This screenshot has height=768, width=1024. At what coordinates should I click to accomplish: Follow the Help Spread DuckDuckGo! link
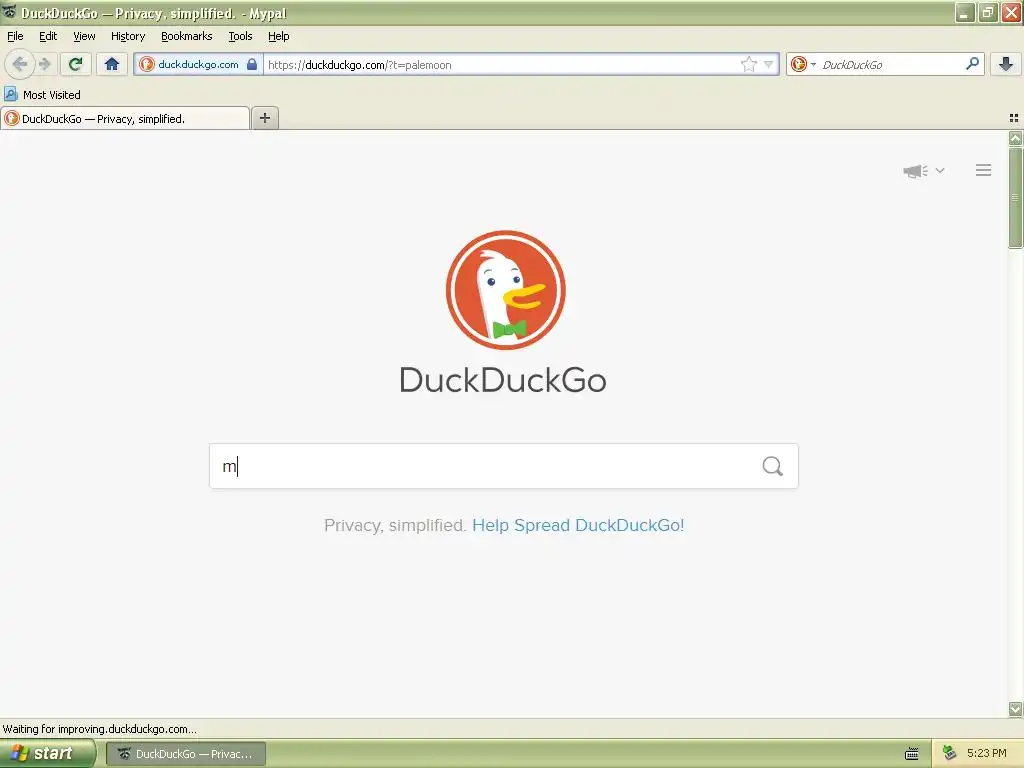(x=578, y=525)
